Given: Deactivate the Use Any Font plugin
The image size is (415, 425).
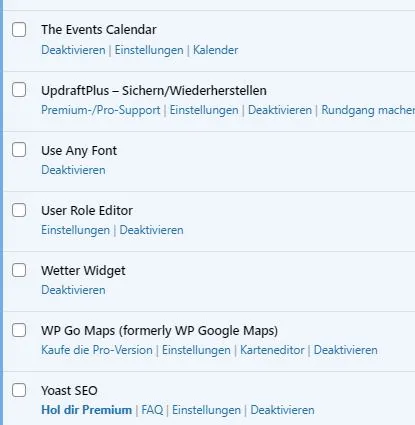Looking at the screenshot, I should [x=73, y=170].
